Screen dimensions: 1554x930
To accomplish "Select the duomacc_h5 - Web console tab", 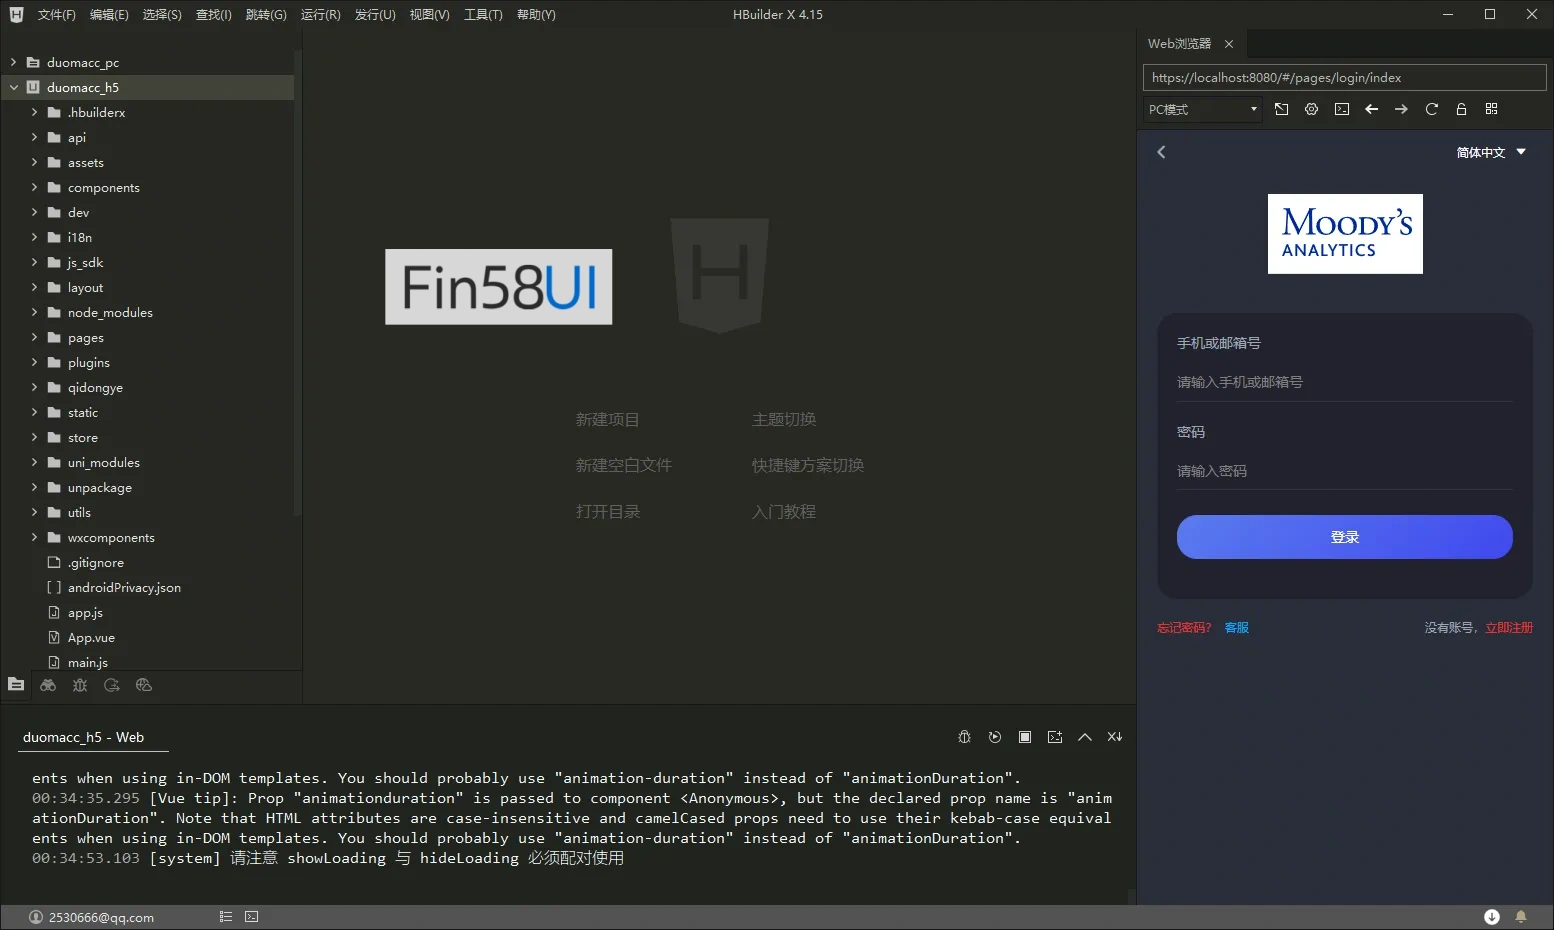I will pos(84,737).
